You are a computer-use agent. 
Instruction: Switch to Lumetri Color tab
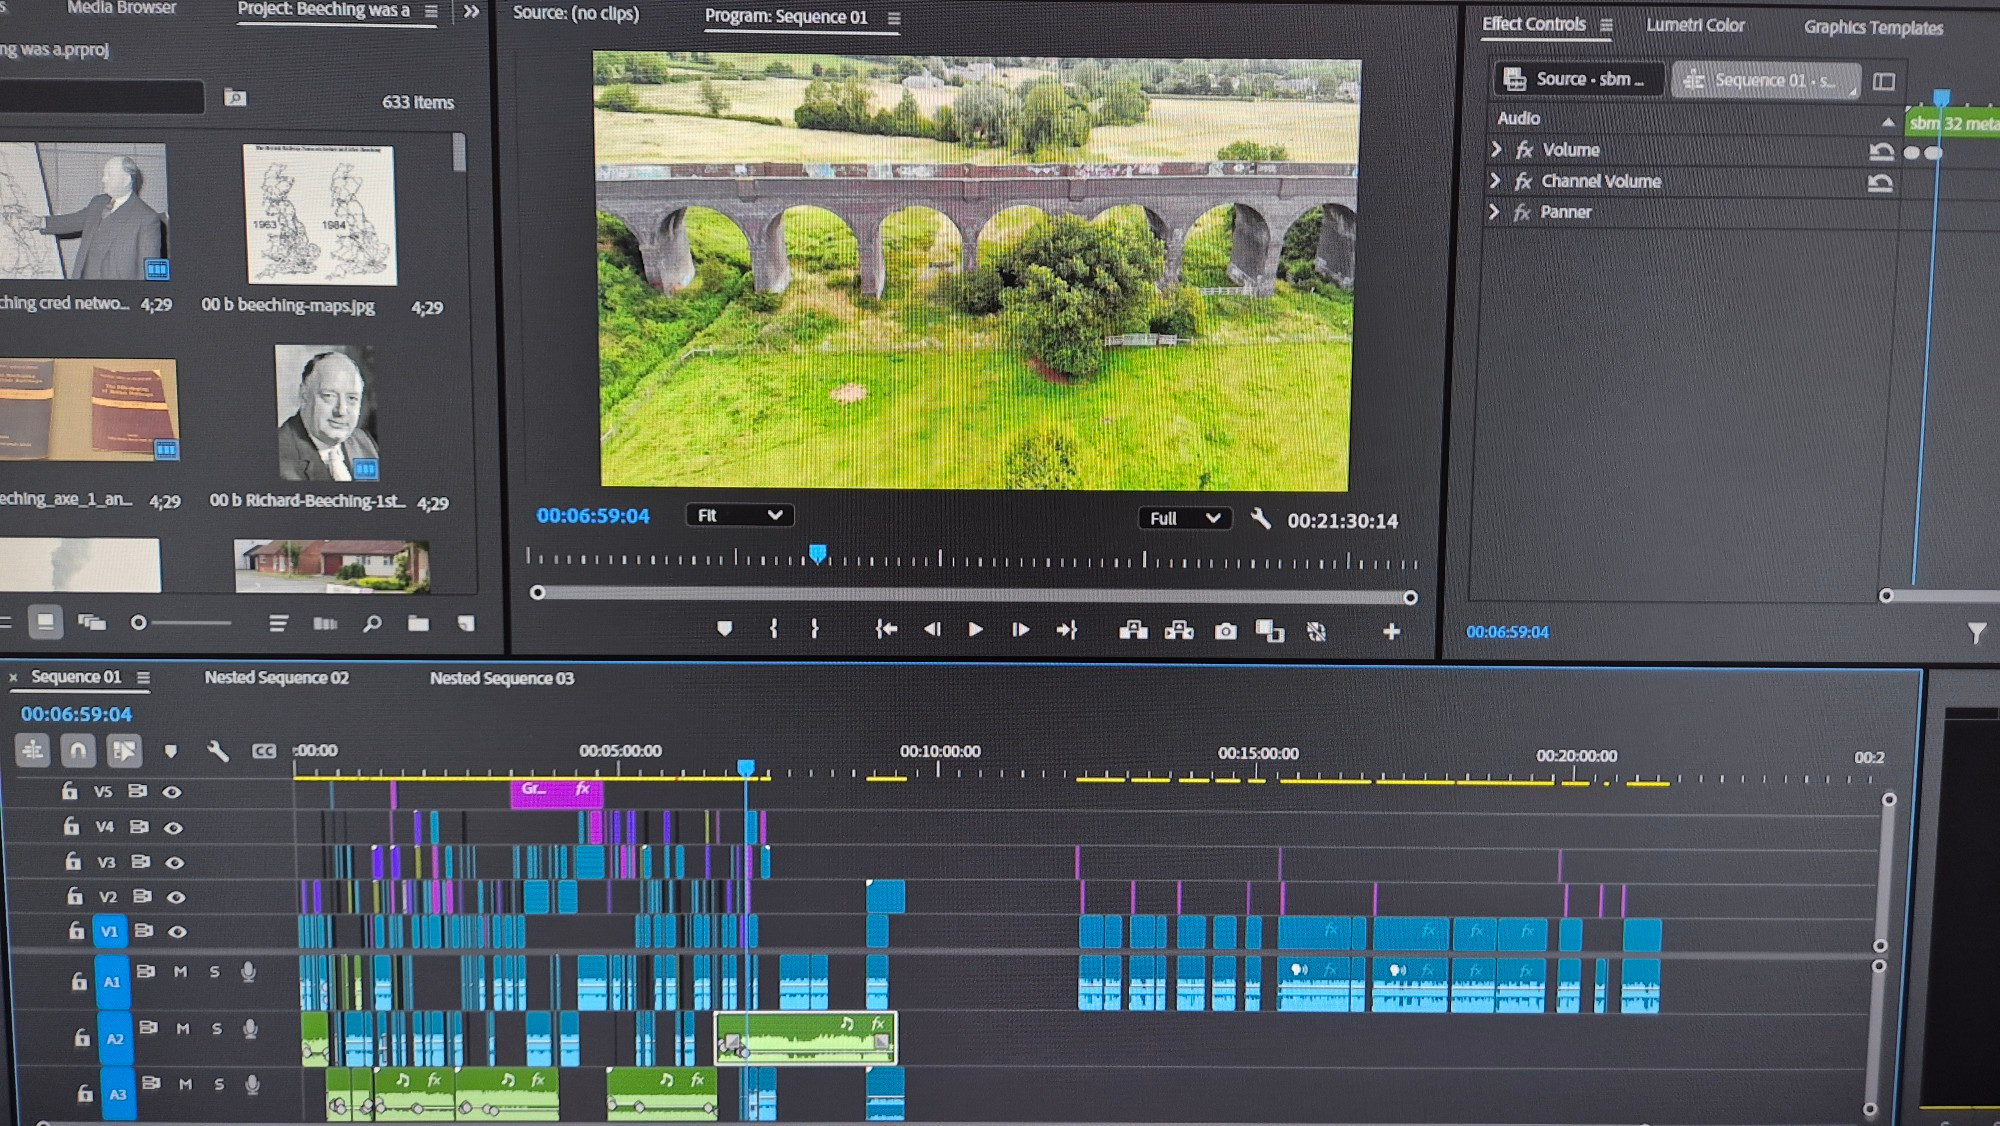click(1695, 25)
